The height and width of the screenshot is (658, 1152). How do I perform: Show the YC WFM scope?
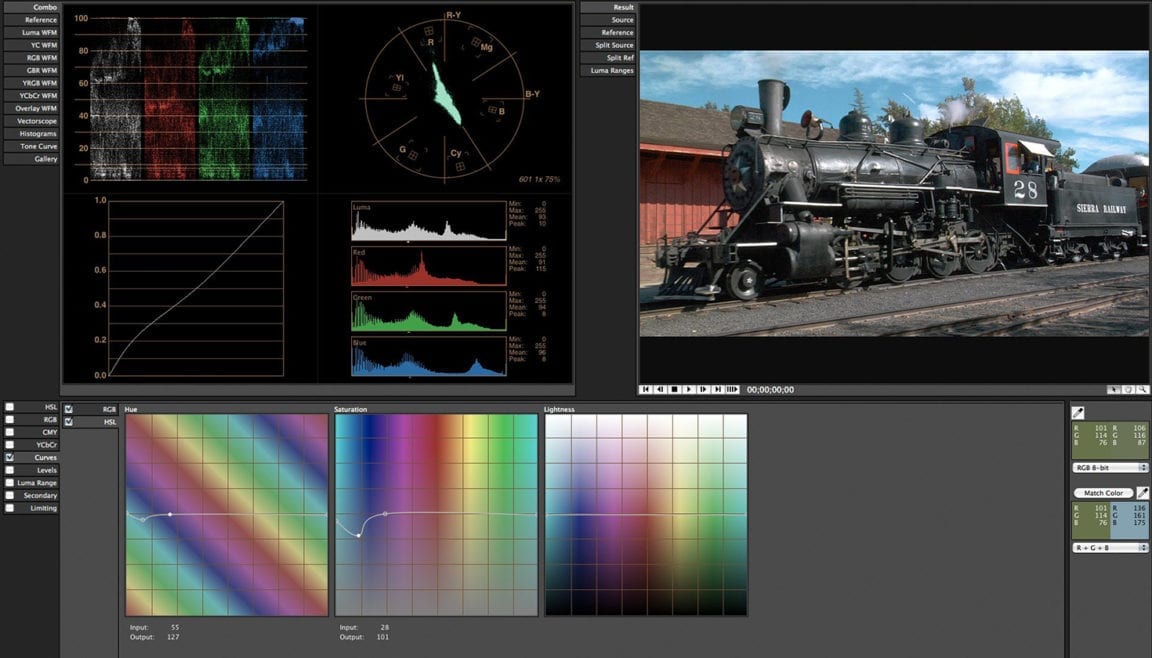tap(31, 45)
